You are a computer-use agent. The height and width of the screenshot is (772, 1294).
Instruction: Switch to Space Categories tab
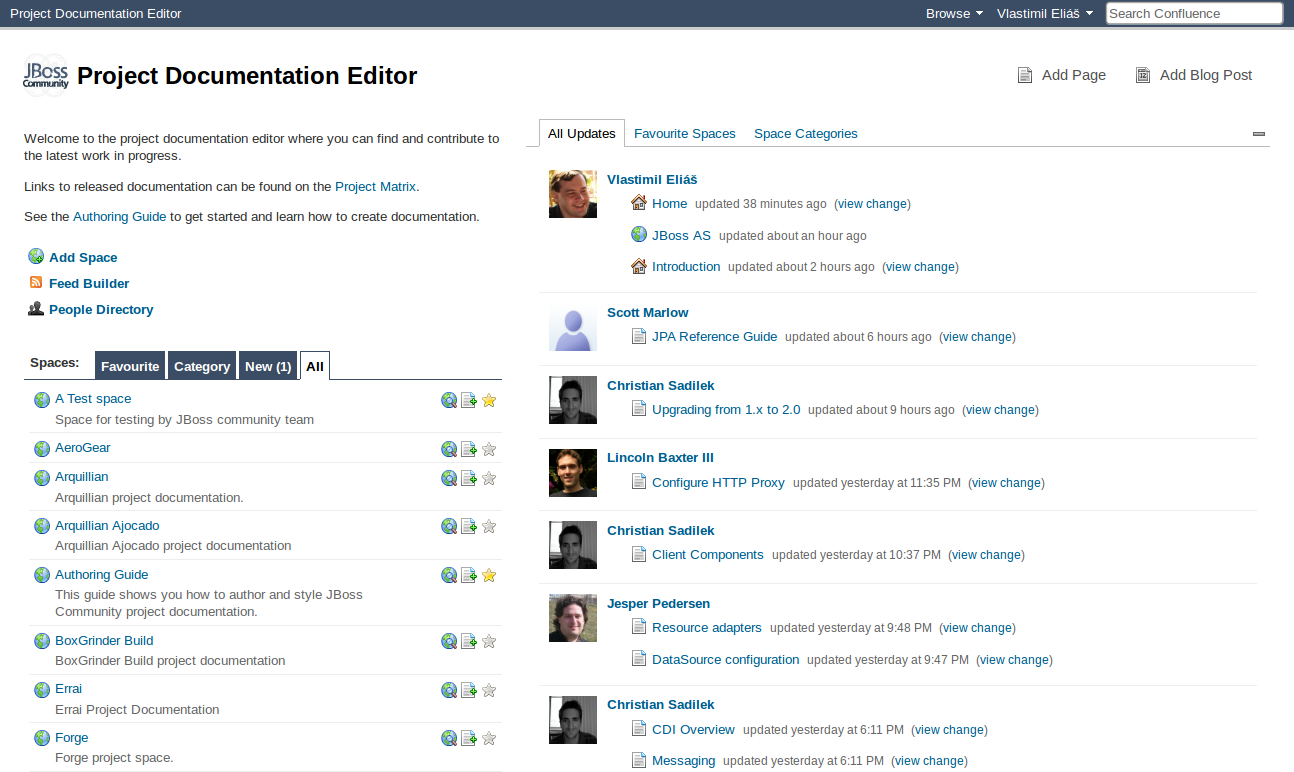[806, 133]
